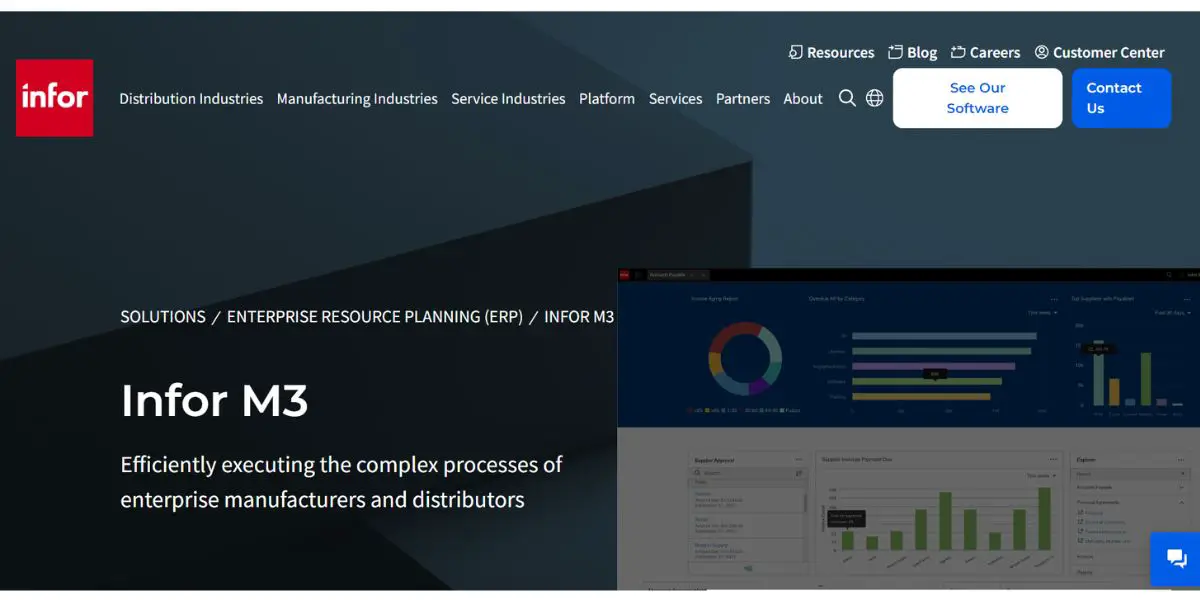Open the Distribution Industries menu

click(191, 99)
